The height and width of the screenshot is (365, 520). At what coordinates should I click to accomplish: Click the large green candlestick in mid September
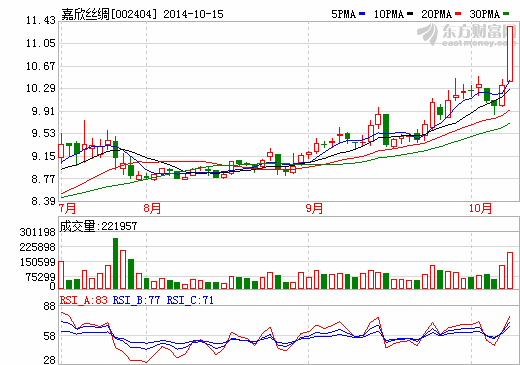tap(386, 129)
